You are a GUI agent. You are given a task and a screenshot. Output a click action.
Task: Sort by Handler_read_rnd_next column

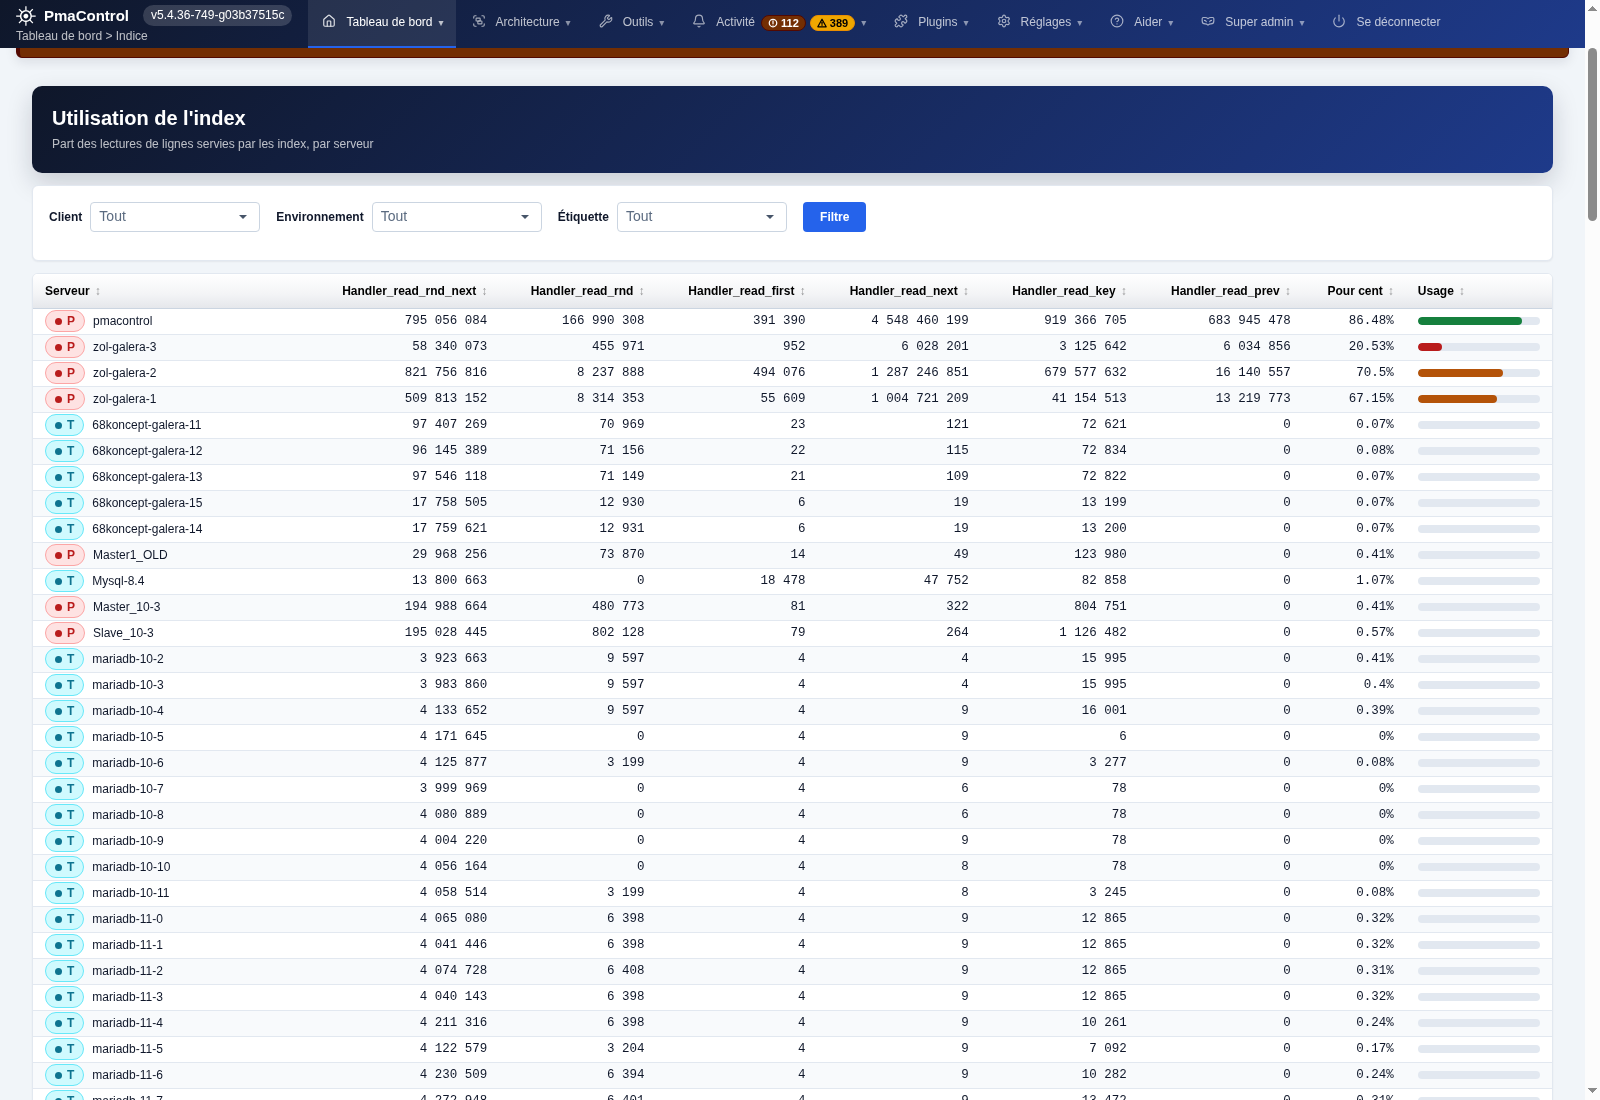[x=414, y=291]
